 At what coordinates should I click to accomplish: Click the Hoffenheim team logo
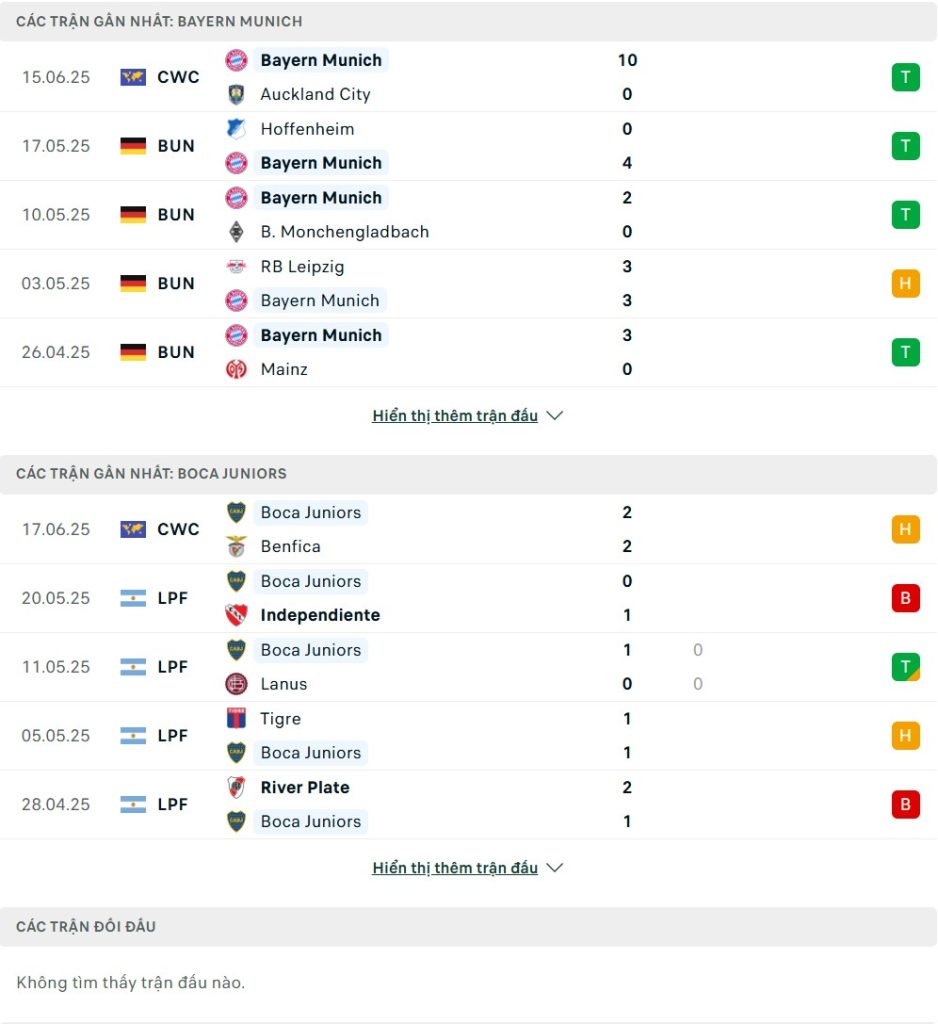pos(236,129)
